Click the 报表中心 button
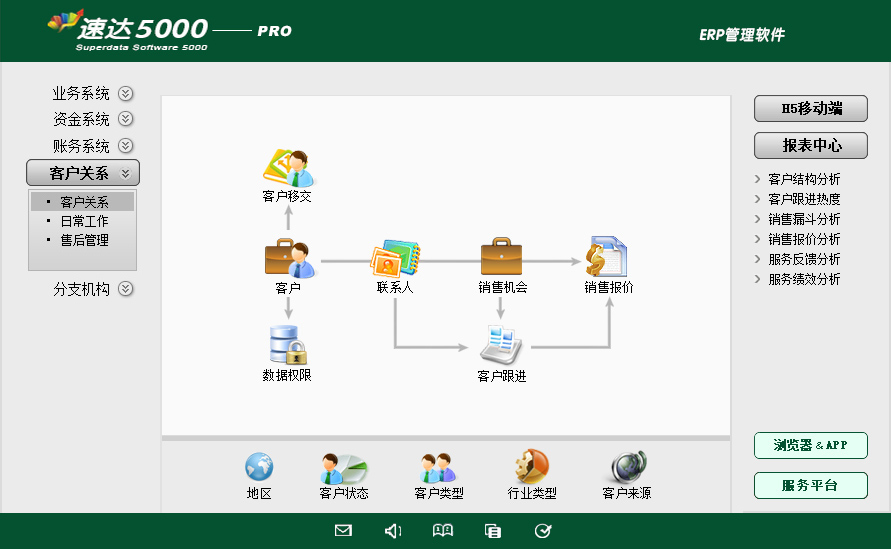This screenshot has width=891, height=549. 811,145
